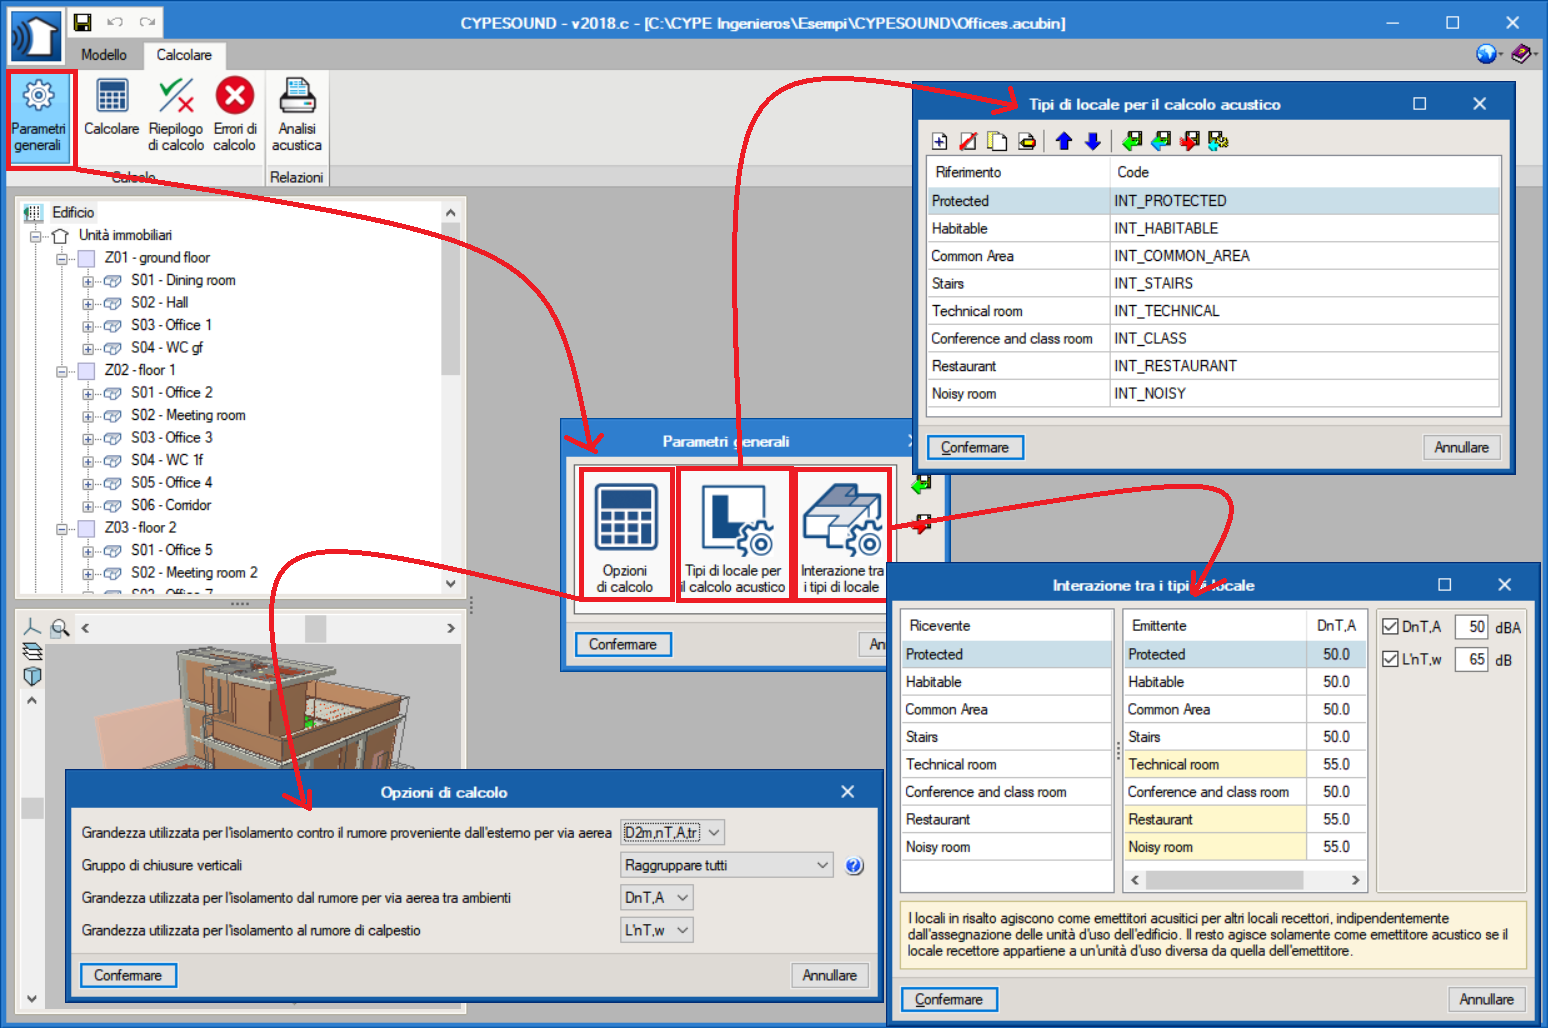Click Annullare in Interazione dialog

[1487, 999]
